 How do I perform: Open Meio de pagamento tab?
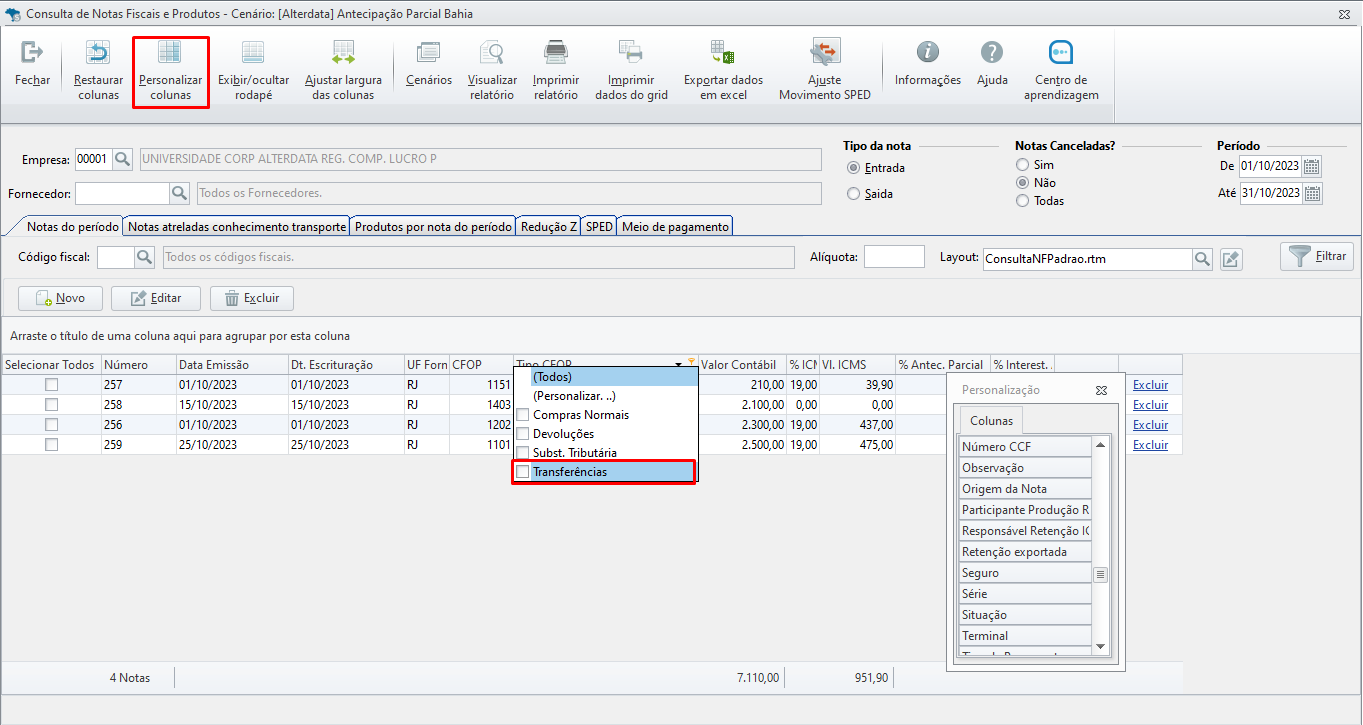675,227
